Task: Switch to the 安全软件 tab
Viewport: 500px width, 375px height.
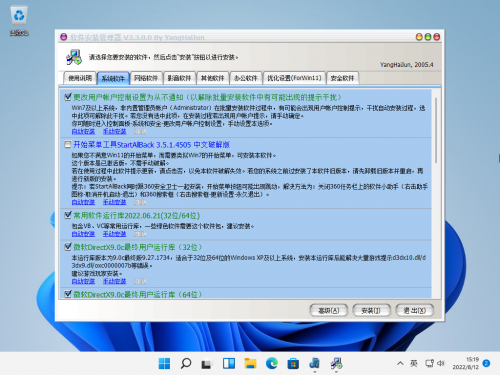Action: [x=342, y=78]
